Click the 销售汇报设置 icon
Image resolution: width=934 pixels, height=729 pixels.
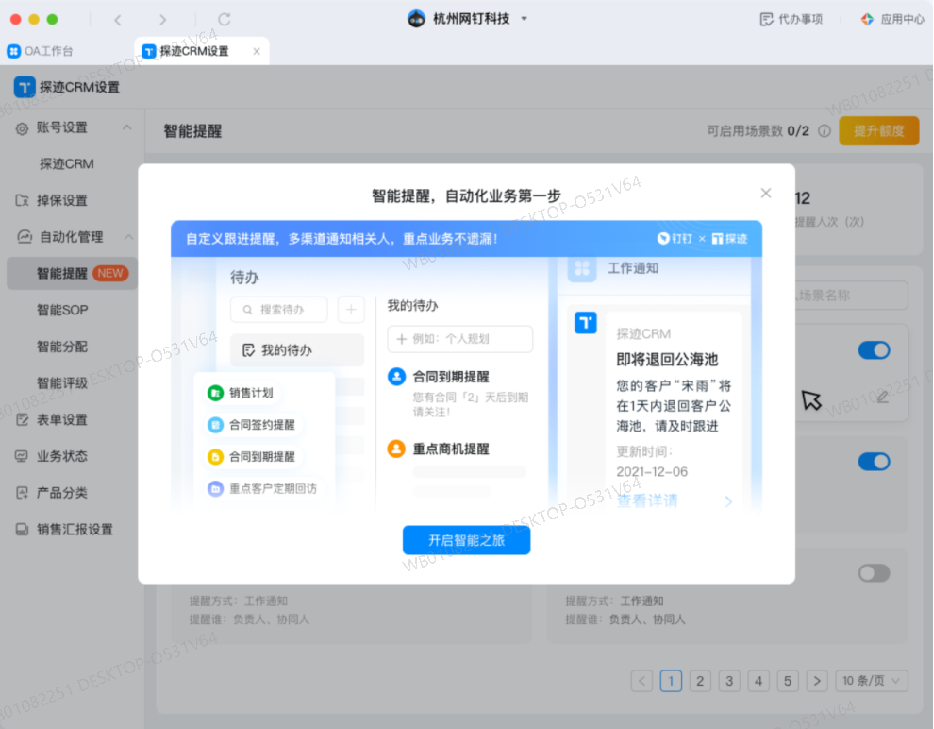pos(22,529)
